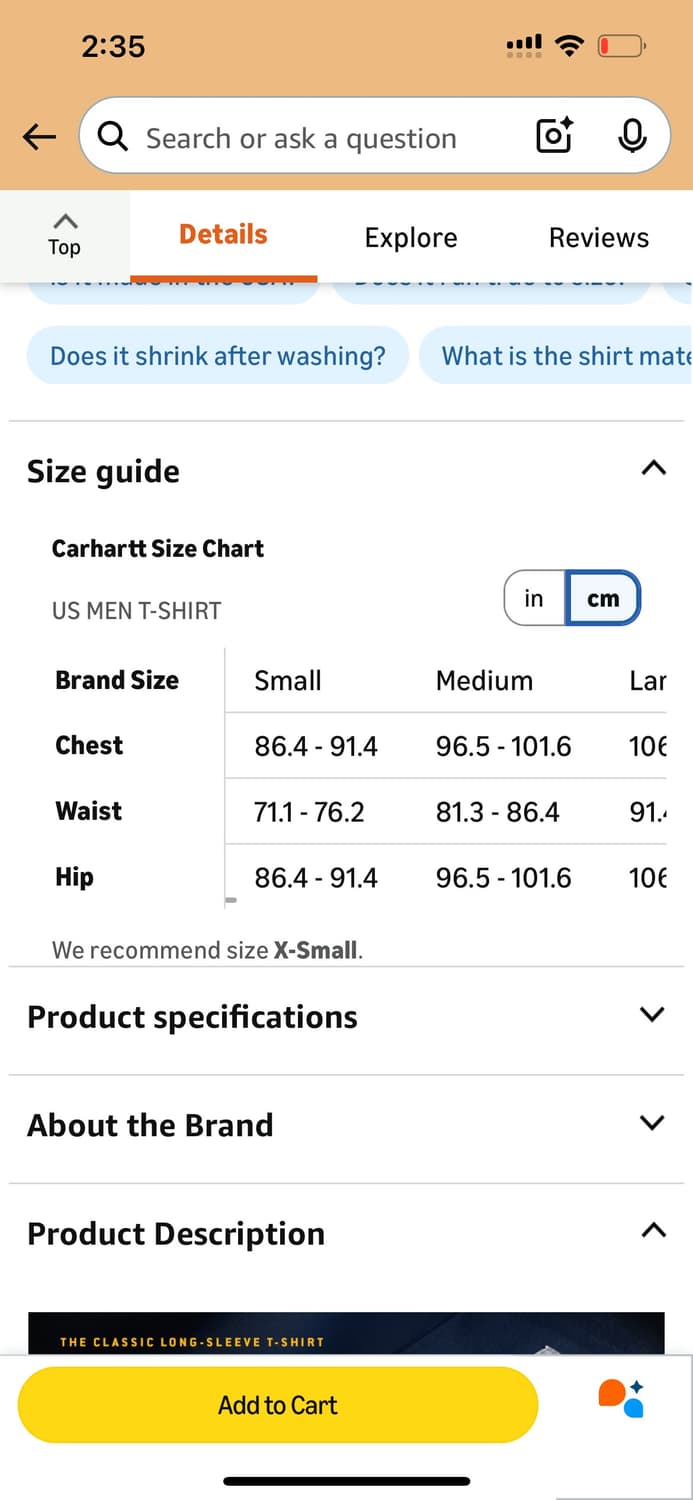Jump to Top with the up arrow

tap(64, 234)
